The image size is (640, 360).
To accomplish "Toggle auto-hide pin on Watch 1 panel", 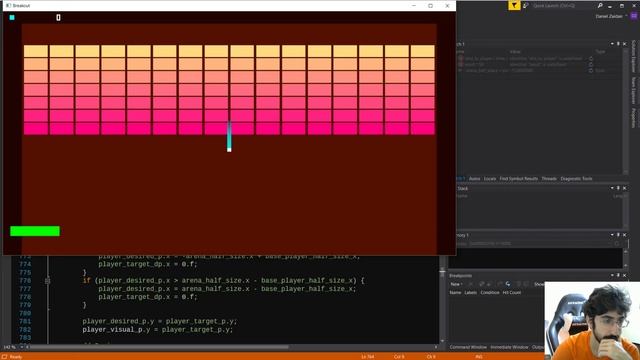I will pyautogui.click(x=618, y=44).
